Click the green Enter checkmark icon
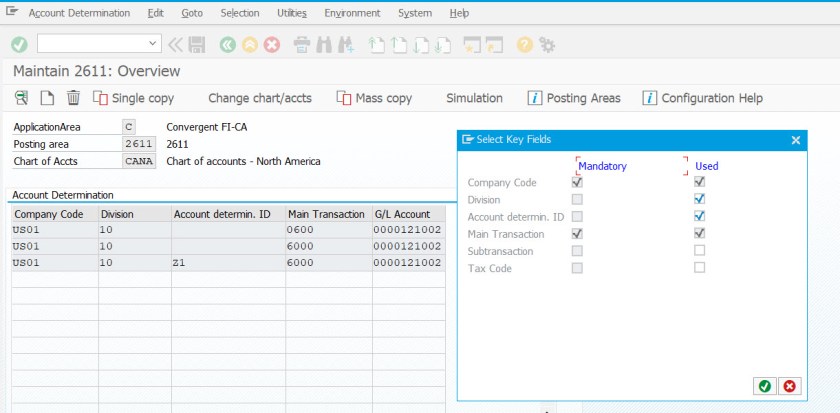Viewport: 840px width, 413px height. (19, 44)
